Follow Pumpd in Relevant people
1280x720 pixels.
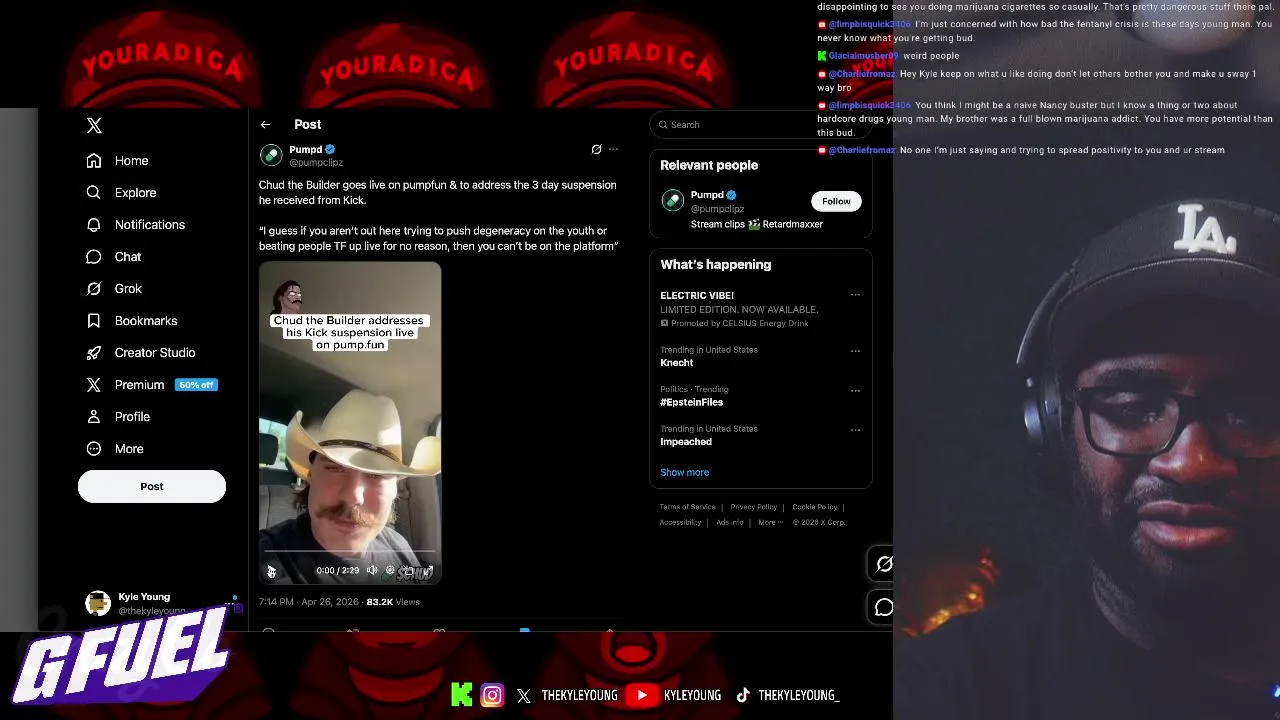(x=836, y=201)
